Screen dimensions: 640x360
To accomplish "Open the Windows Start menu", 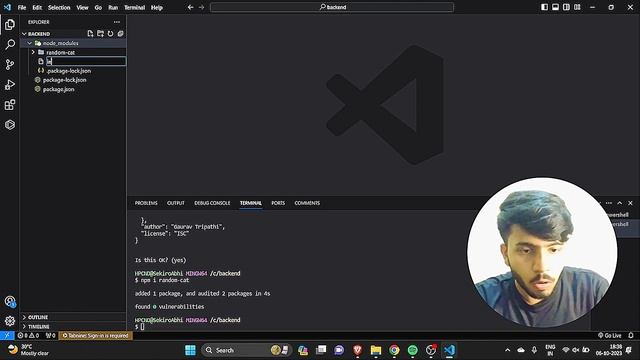I will pyautogui.click(x=190, y=350).
